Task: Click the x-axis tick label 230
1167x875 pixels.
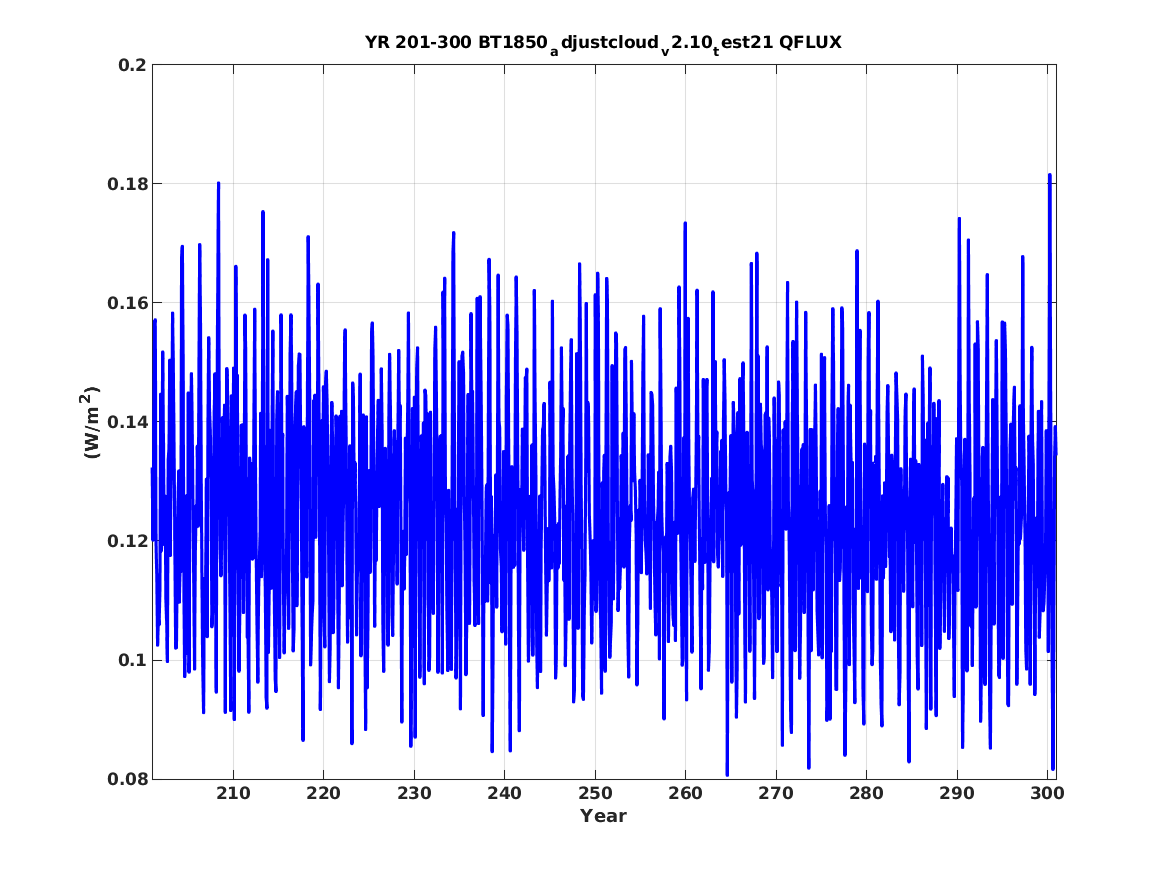Action: click(414, 793)
